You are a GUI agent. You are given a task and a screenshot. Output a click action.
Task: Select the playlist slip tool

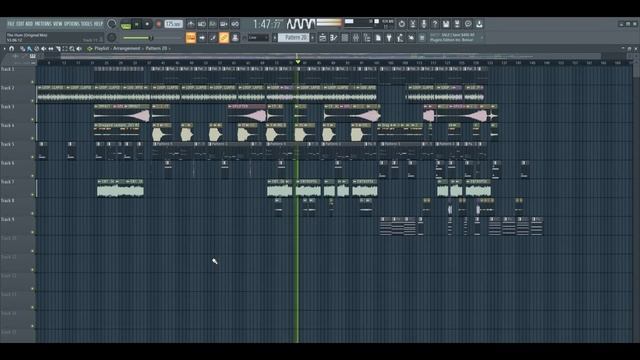click(51, 49)
